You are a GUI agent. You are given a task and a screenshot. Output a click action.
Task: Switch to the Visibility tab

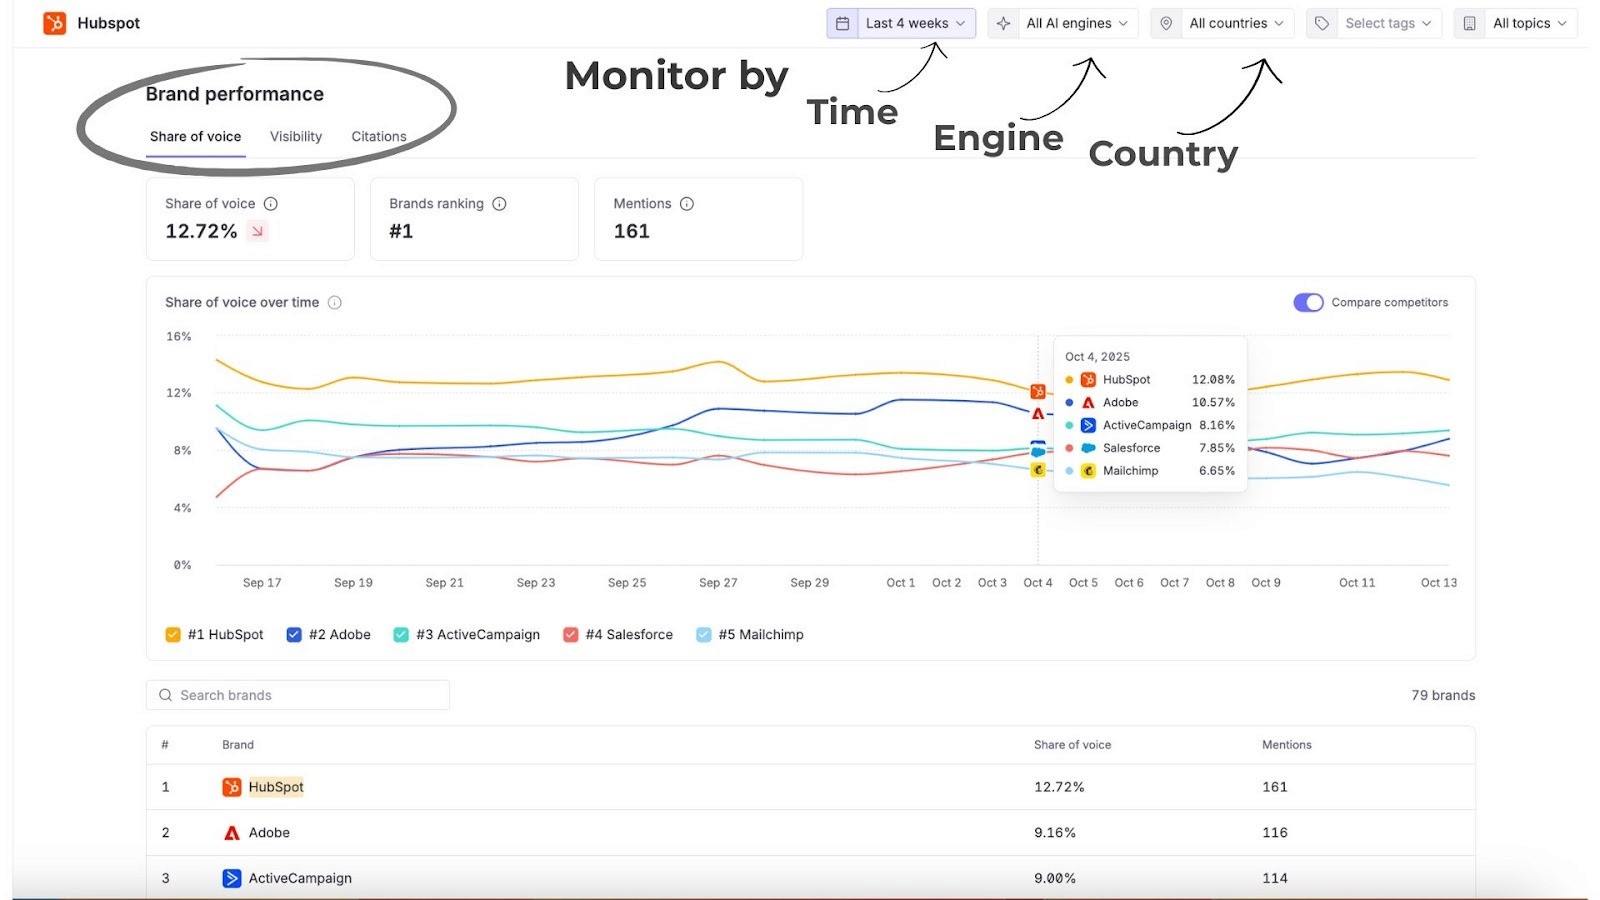296,137
